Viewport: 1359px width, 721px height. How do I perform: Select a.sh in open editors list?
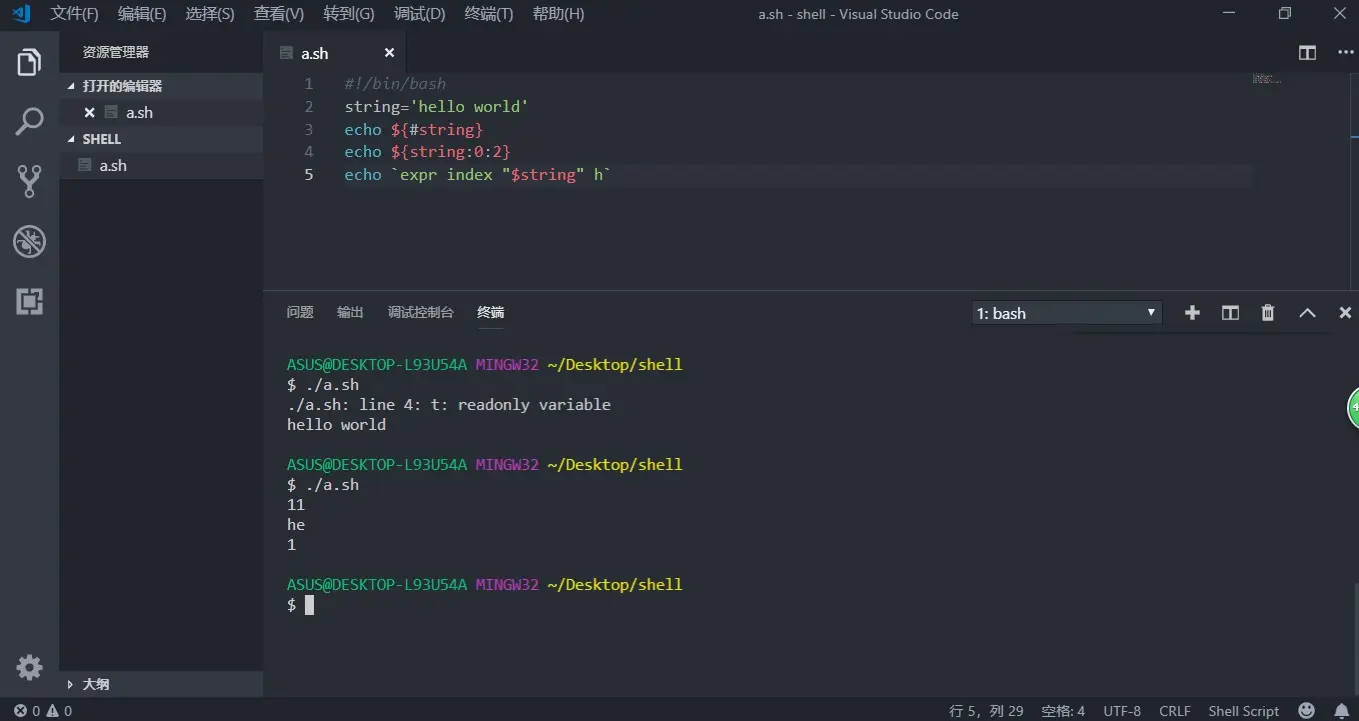pos(162,112)
